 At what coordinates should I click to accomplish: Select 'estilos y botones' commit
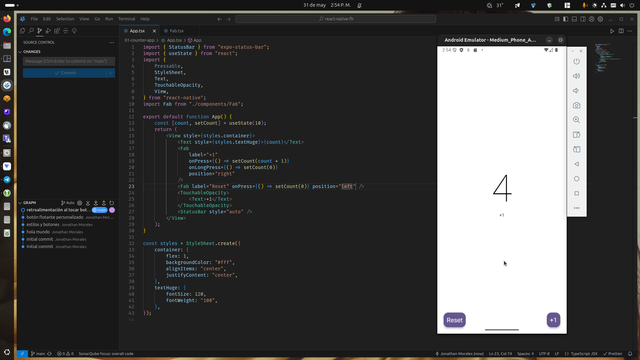43,225
